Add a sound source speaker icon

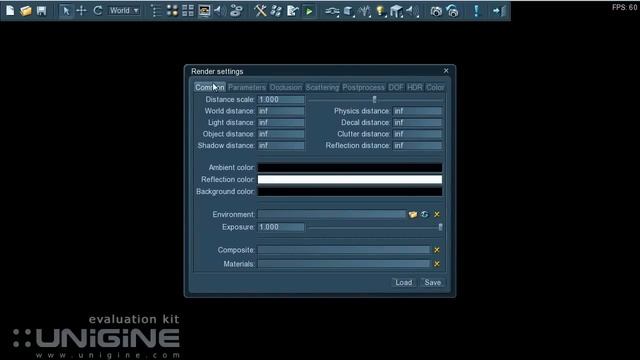[413, 11]
